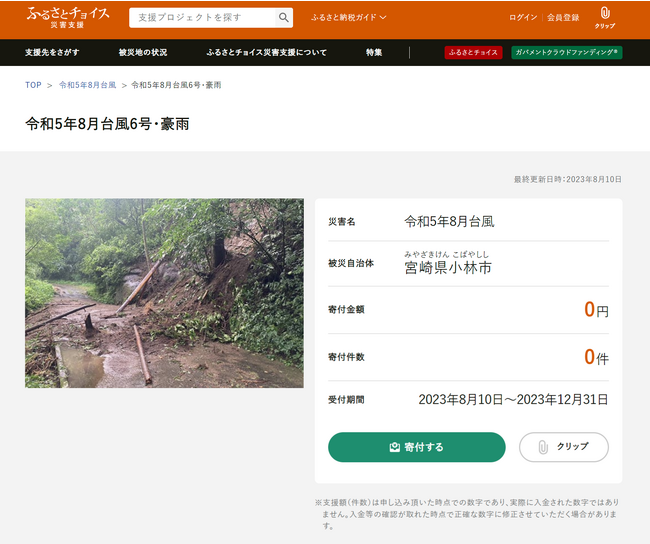Open the ログイン link
The height and width of the screenshot is (544, 650).
pos(522,18)
